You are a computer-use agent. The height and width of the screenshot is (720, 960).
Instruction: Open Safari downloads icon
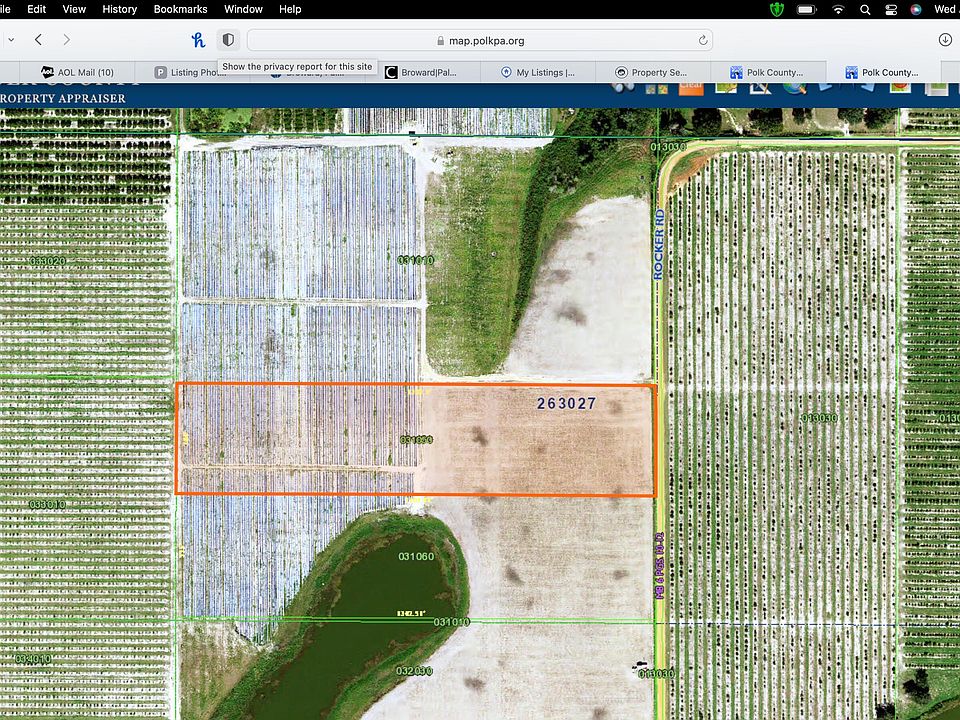click(x=945, y=40)
